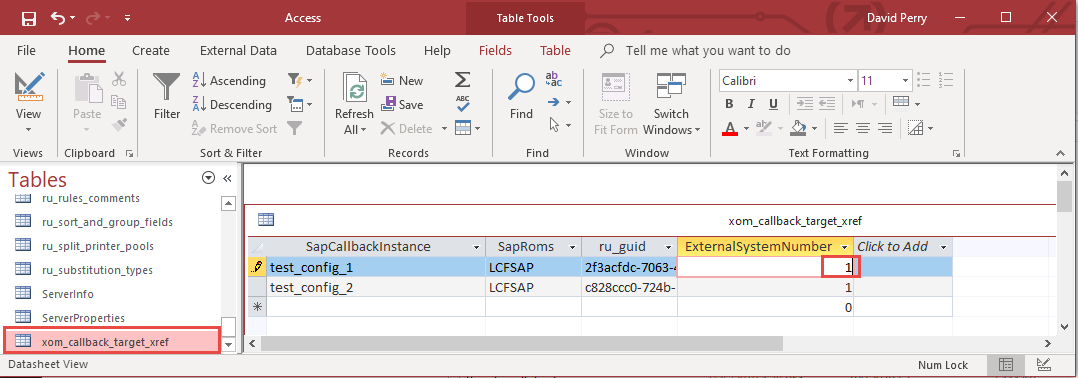Align text center in formatting group
The width and height of the screenshot is (1078, 378).
point(862,128)
